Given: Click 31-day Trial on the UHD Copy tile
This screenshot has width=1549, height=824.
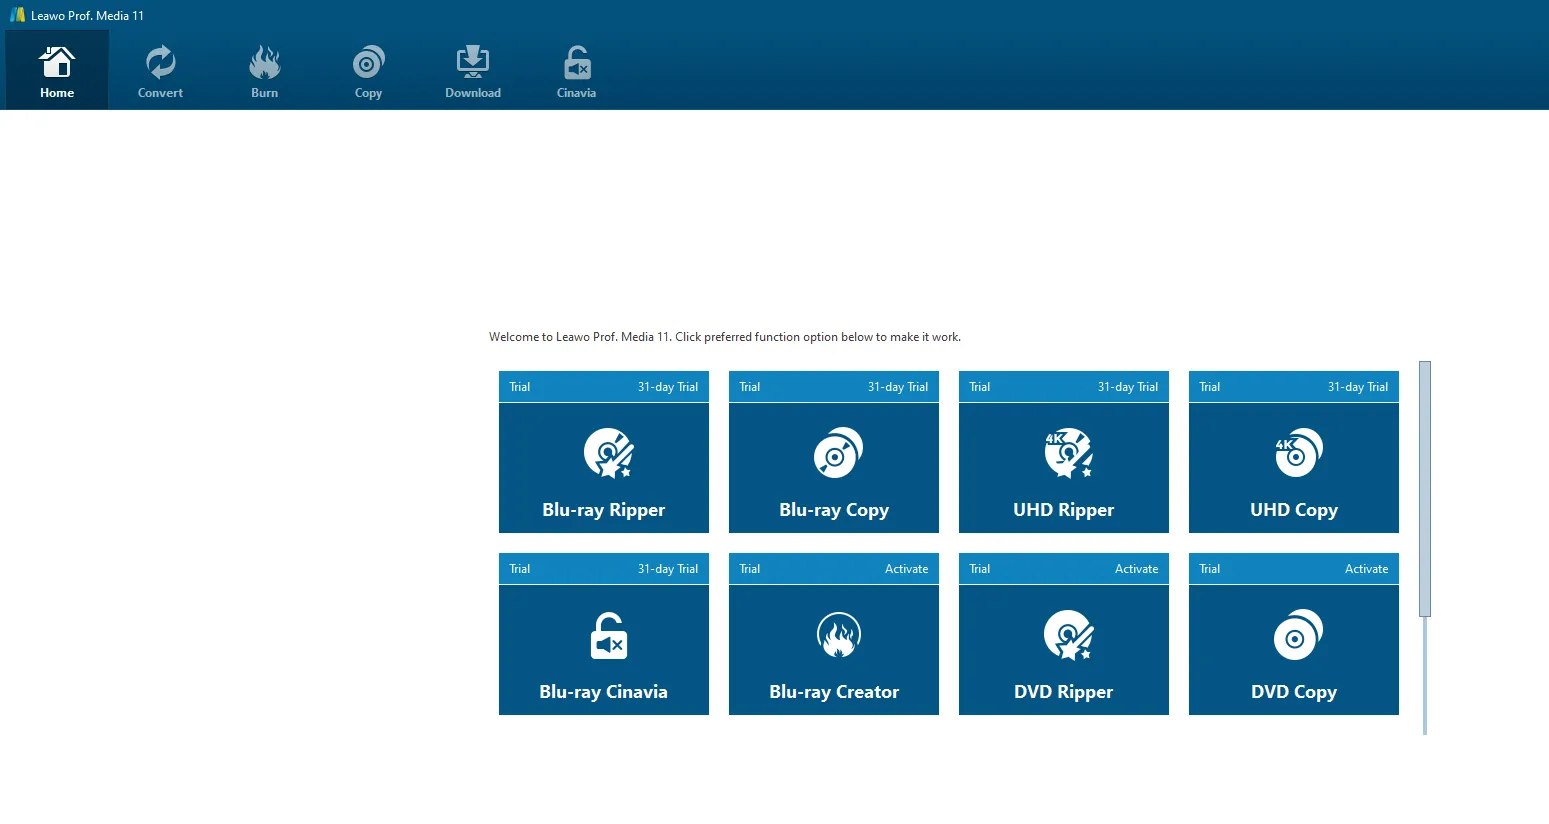Looking at the screenshot, I should pyautogui.click(x=1358, y=387).
